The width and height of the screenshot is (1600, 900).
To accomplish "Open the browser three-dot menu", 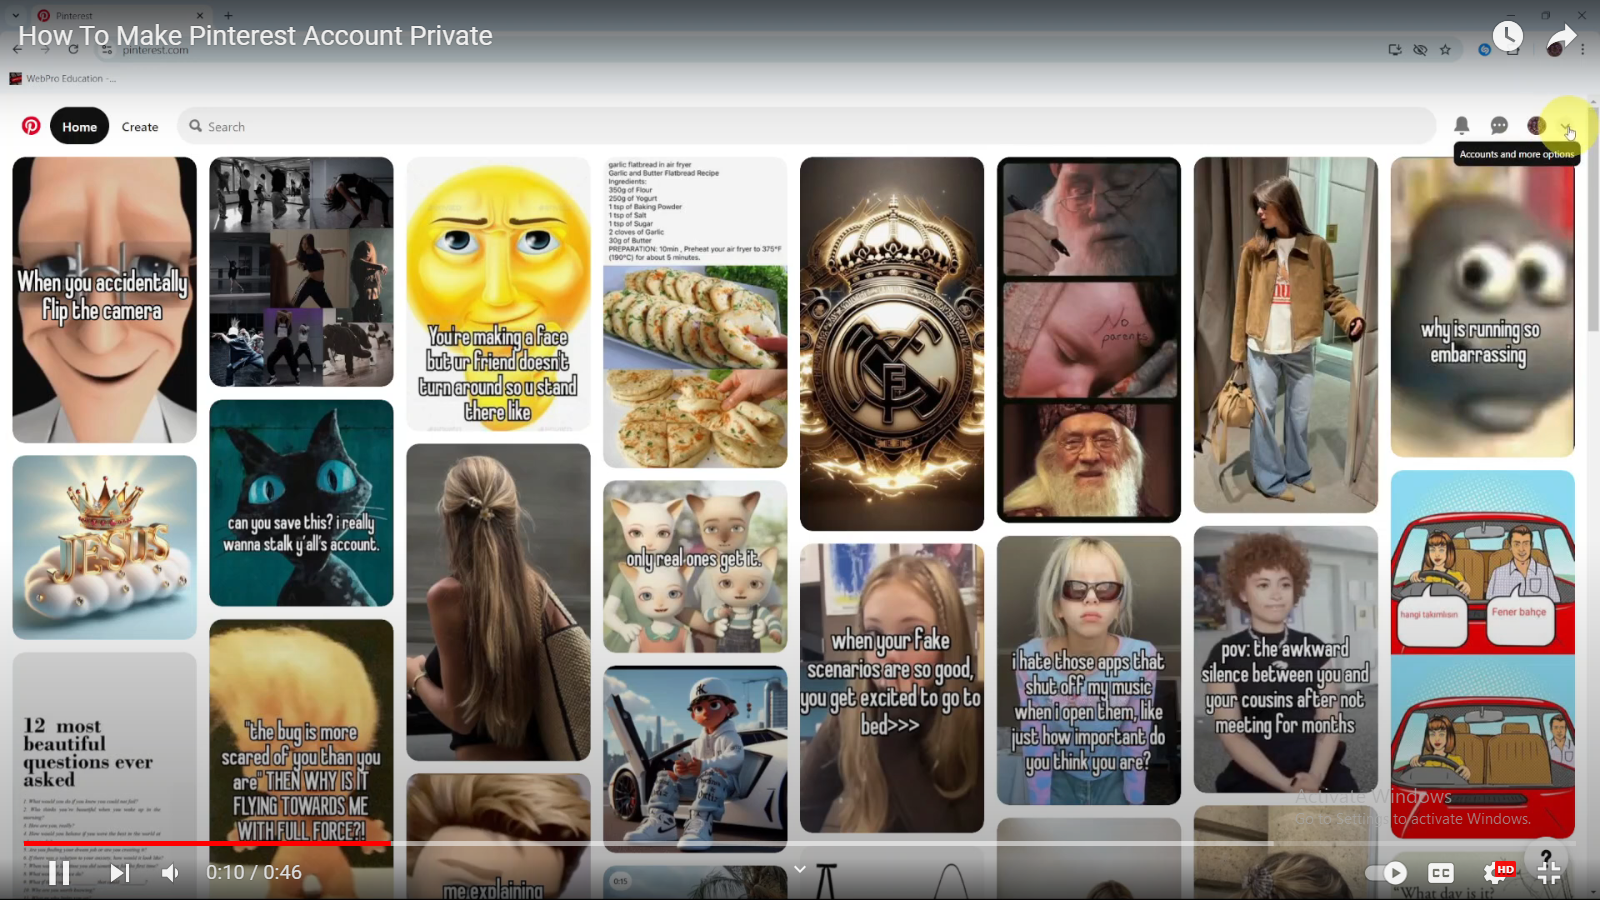I will [x=1582, y=50].
